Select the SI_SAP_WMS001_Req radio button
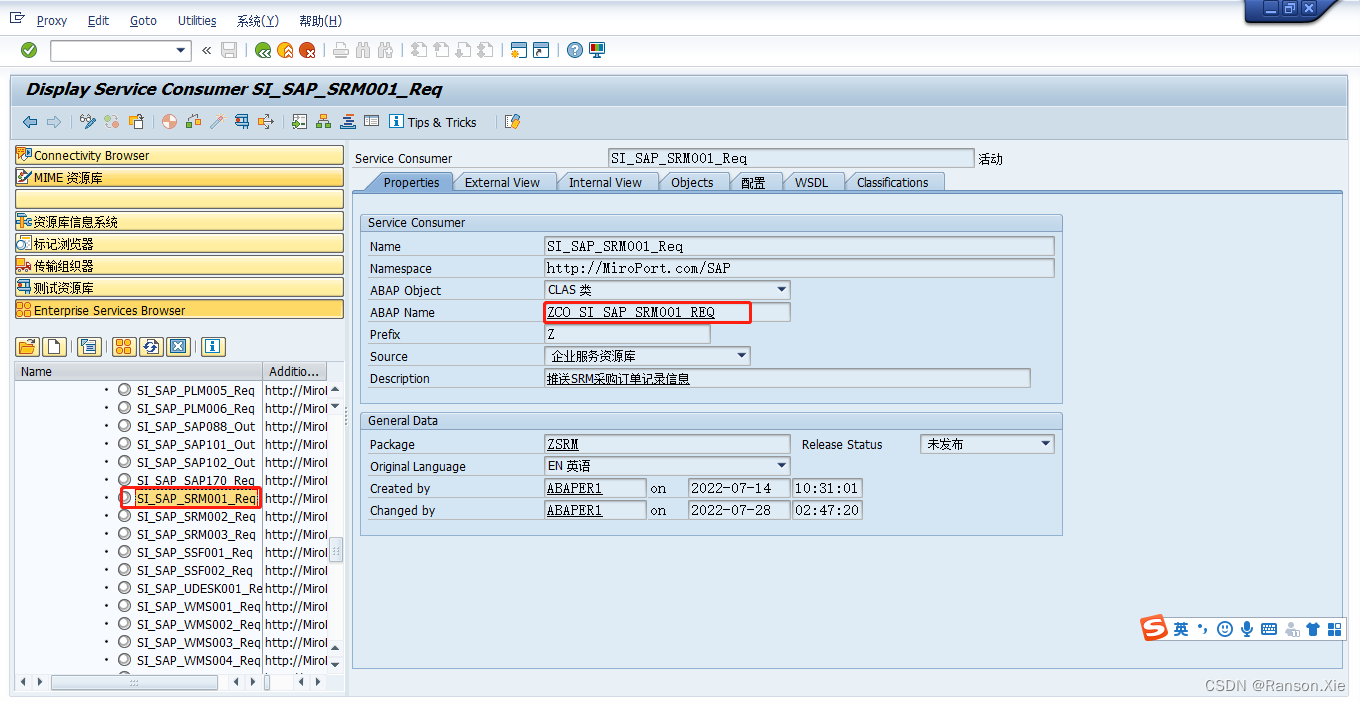The image size is (1360, 701). tap(125, 606)
